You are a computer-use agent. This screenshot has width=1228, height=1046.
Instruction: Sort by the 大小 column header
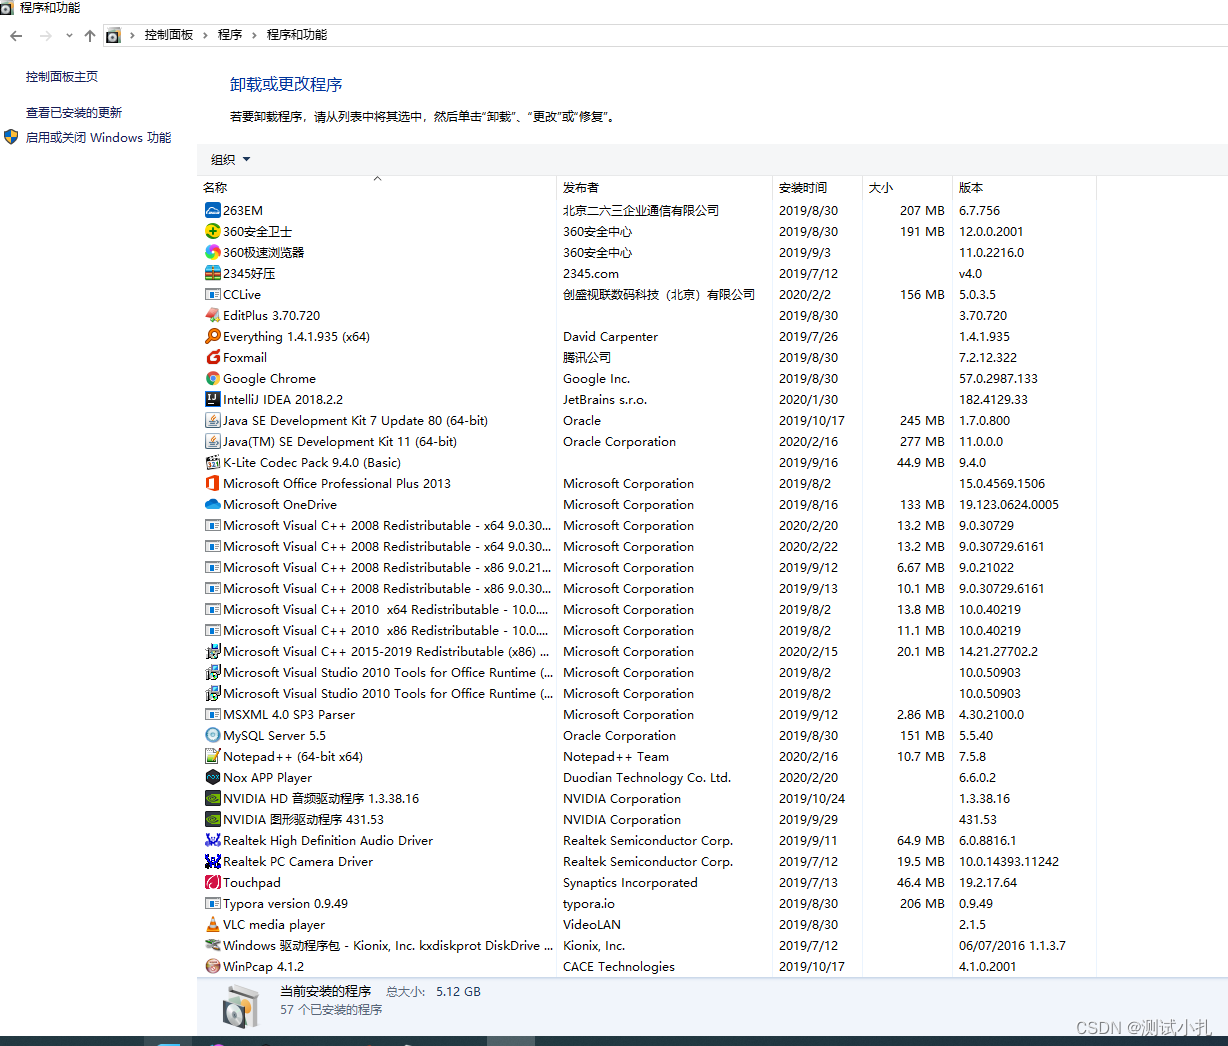(907, 187)
